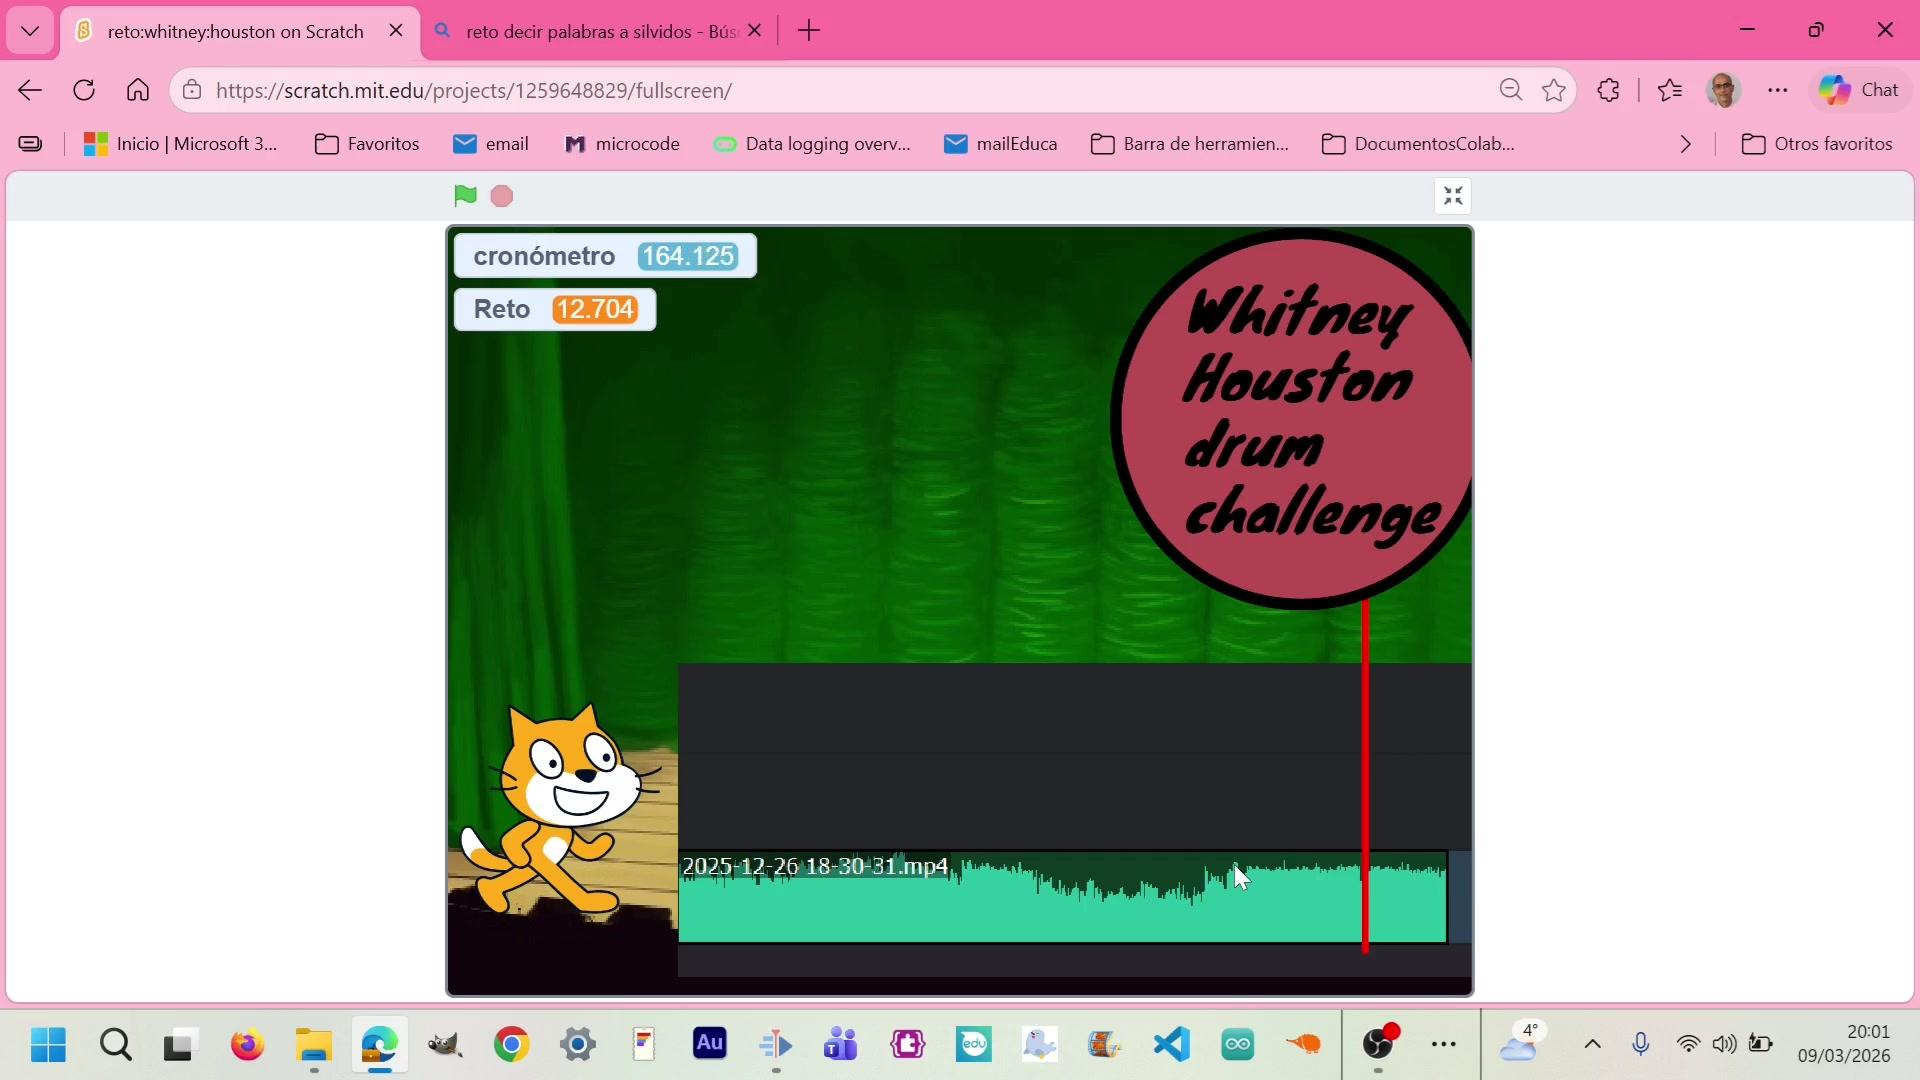Image resolution: width=1920 pixels, height=1080 pixels.
Task: Open a new browser tab
Action: coord(809,31)
